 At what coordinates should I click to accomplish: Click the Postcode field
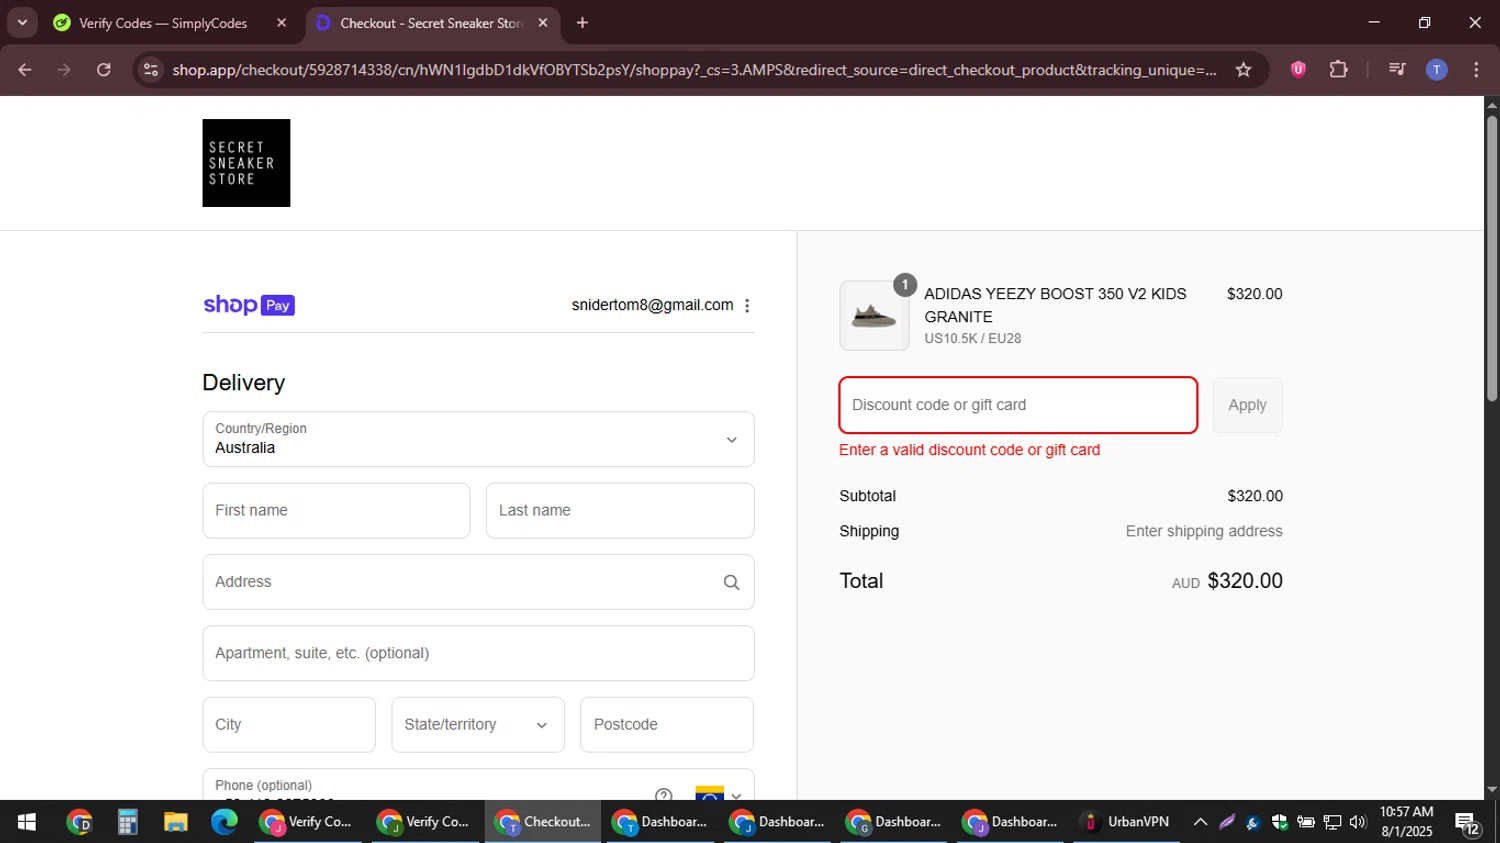coord(667,725)
